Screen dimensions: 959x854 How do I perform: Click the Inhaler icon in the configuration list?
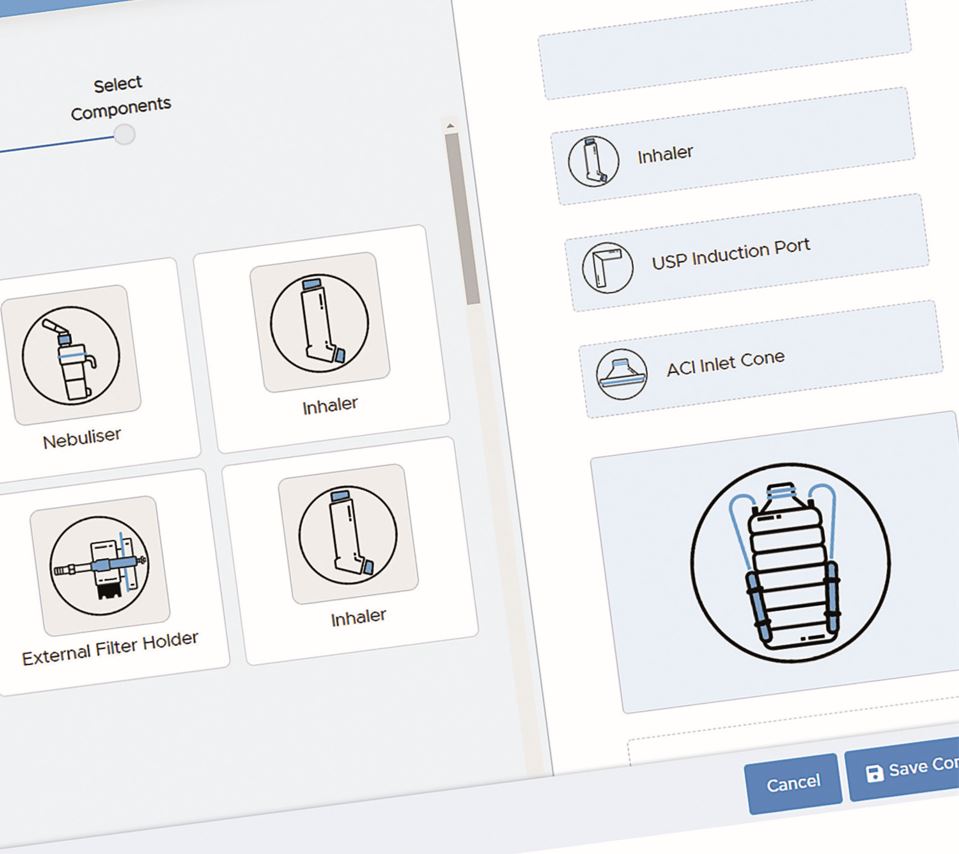(x=593, y=161)
